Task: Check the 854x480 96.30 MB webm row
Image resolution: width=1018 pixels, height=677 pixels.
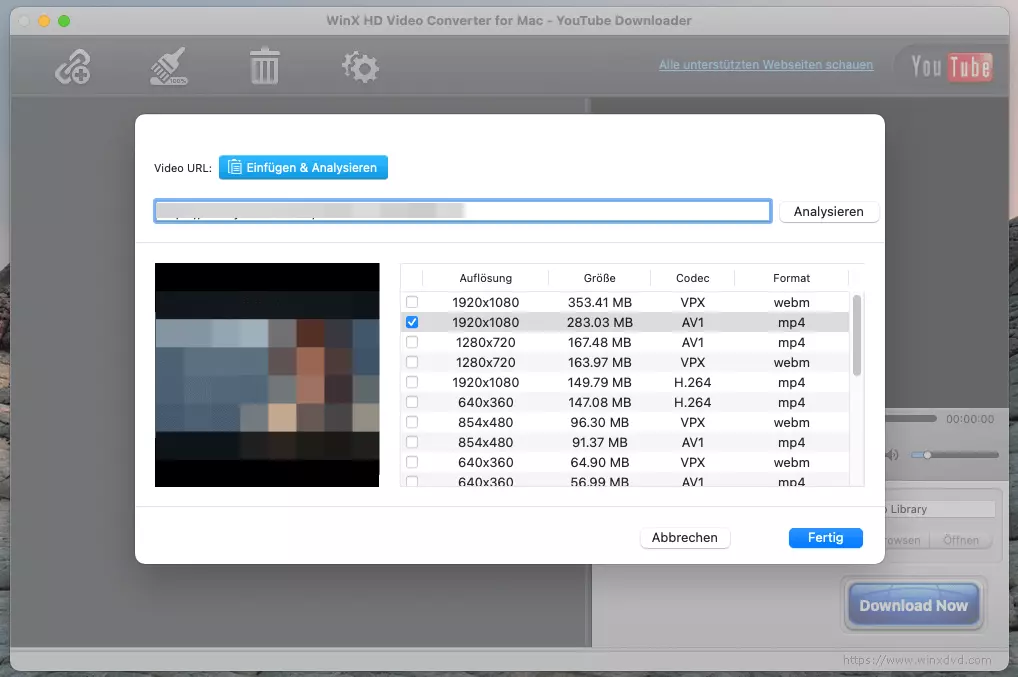Action: click(x=412, y=423)
